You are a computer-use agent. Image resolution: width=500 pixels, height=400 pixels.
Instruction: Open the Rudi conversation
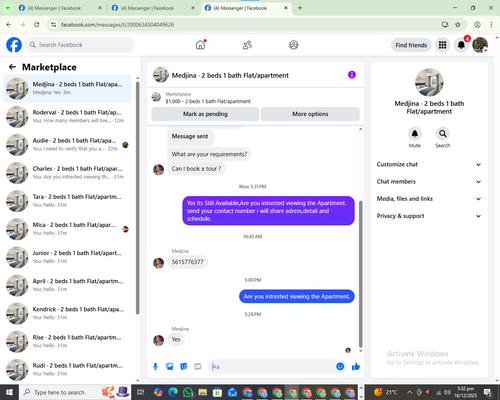pos(67,370)
